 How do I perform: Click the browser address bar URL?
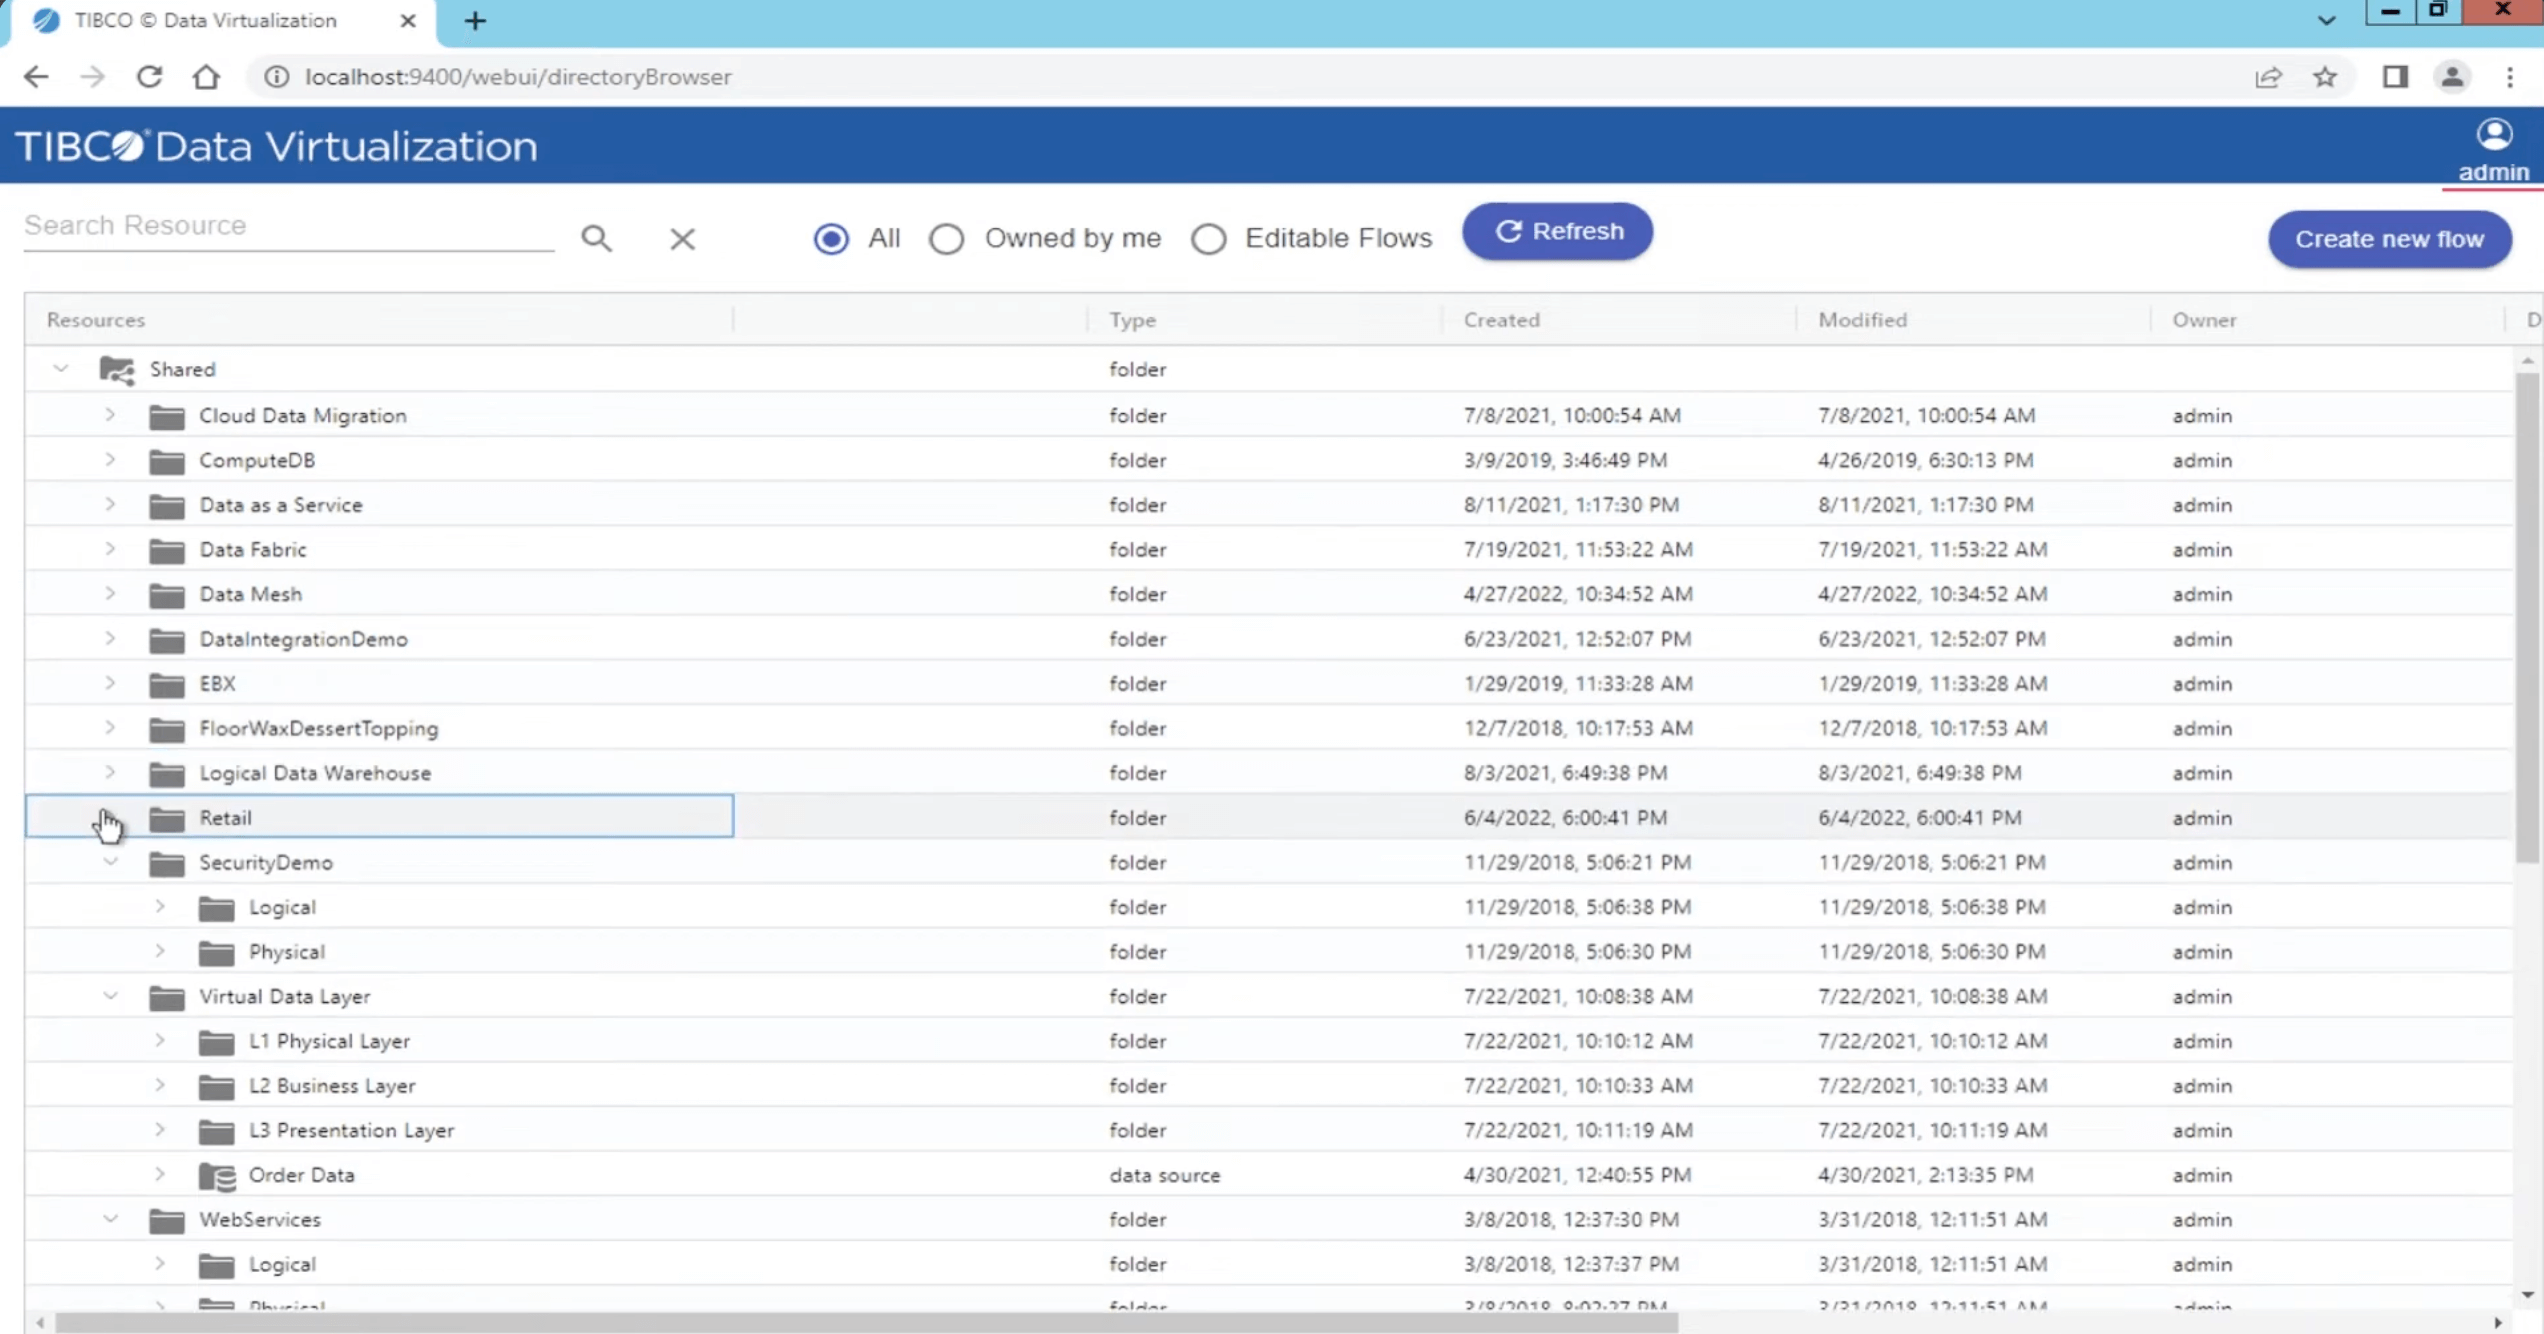(x=518, y=77)
